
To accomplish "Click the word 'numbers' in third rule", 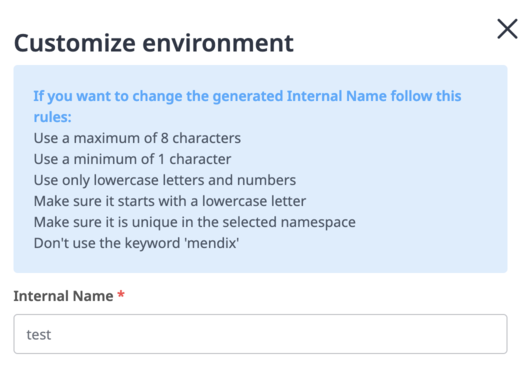I will 267,180.
